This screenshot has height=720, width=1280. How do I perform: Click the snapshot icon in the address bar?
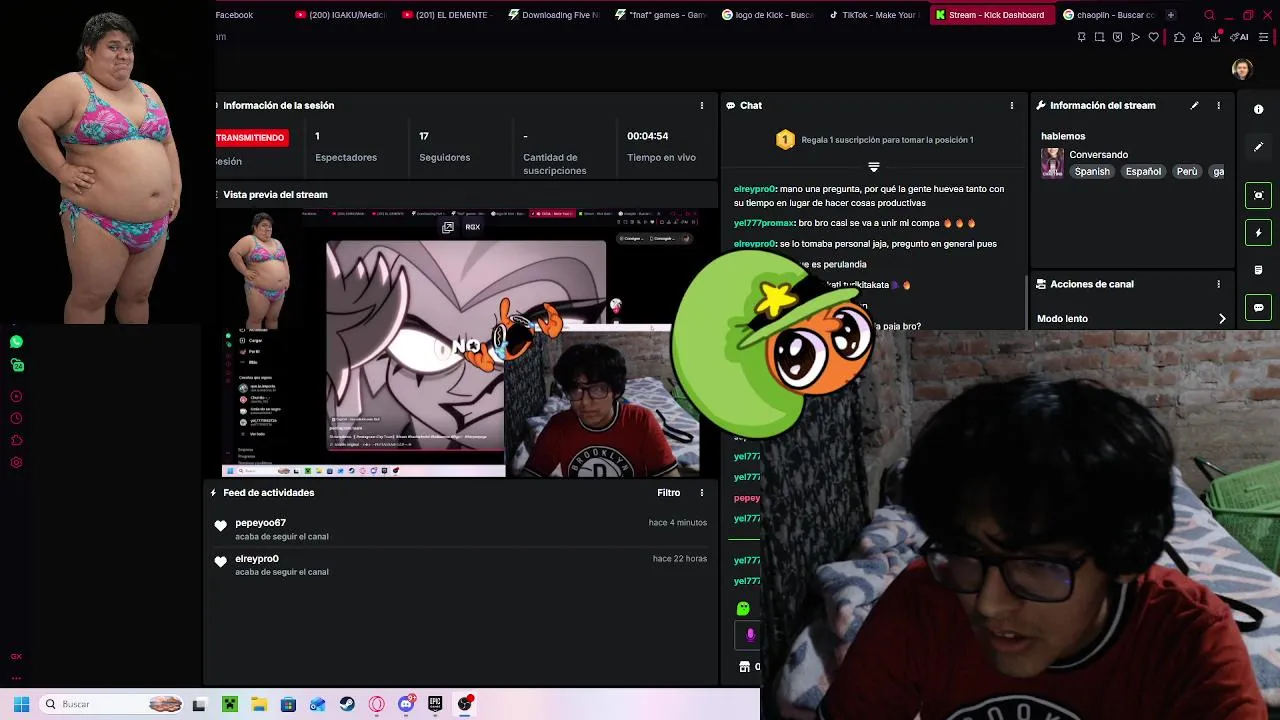coord(1099,37)
